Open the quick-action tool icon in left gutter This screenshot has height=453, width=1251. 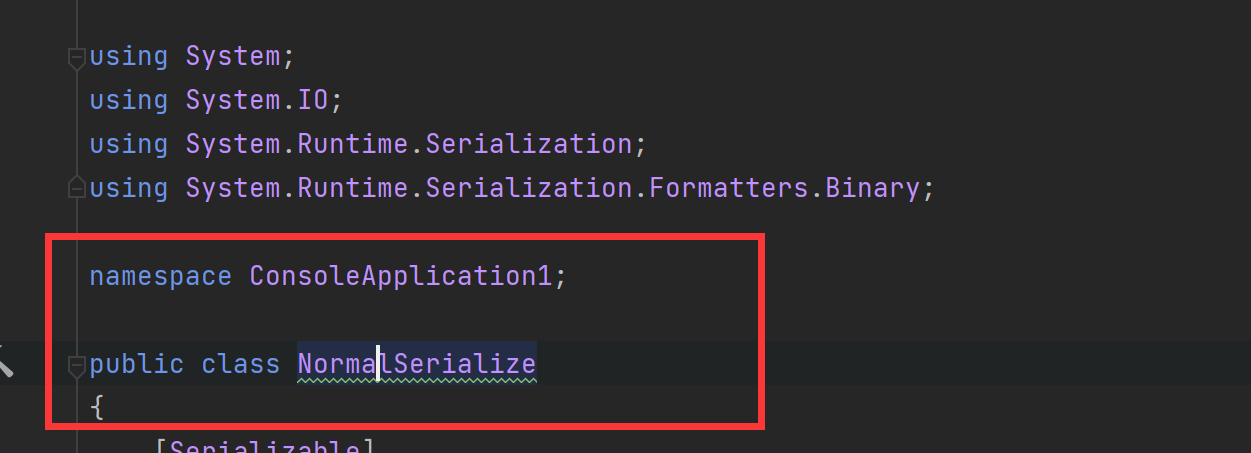pyautogui.click(x=5, y=360)
